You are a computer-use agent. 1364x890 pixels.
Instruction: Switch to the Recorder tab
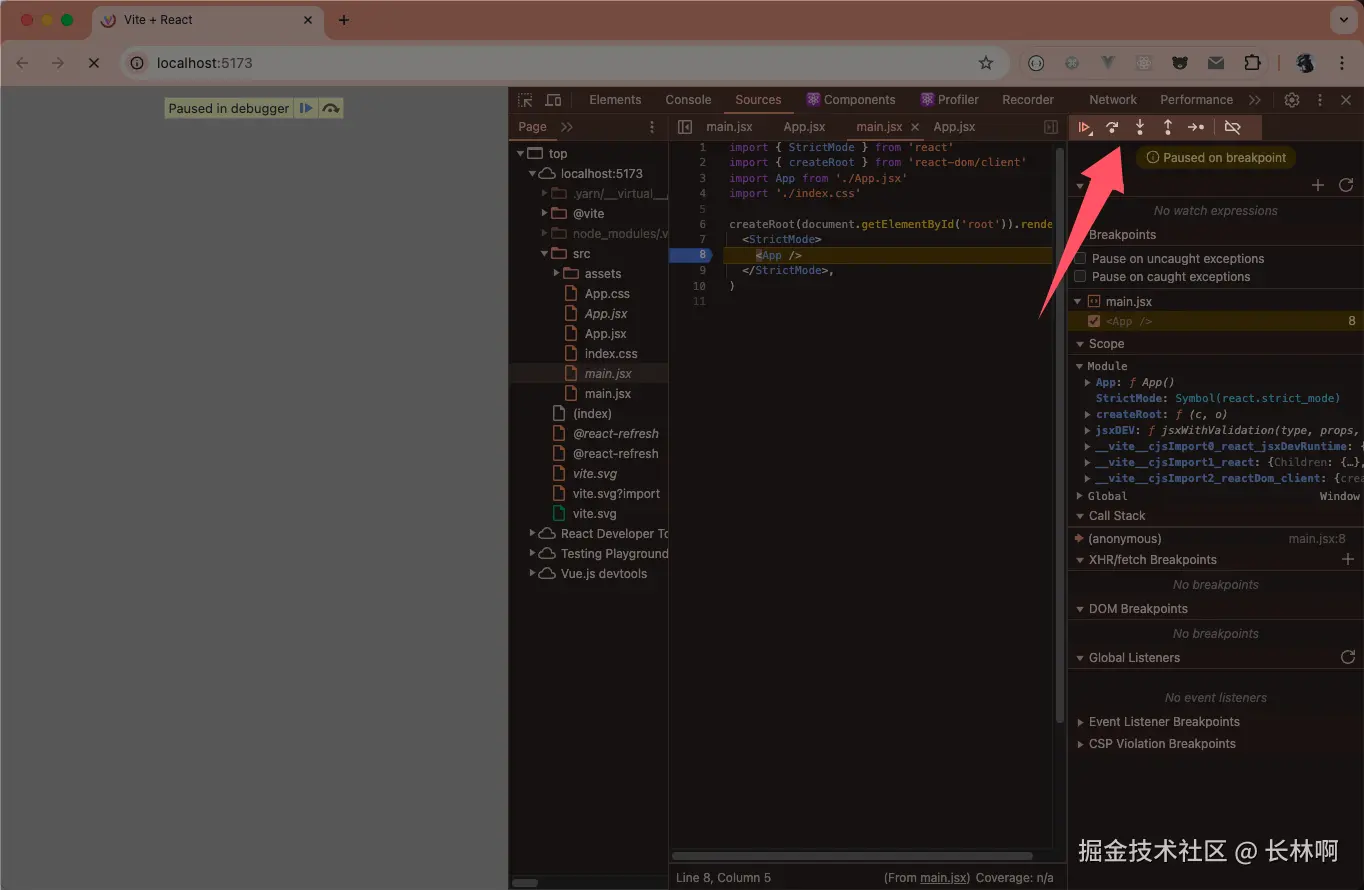[1028, 100]
